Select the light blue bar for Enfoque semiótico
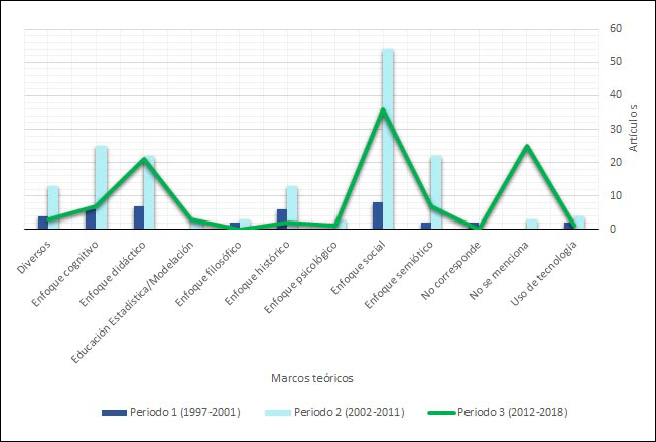Viewport: 656px width, 442px height. pos(436,193)
